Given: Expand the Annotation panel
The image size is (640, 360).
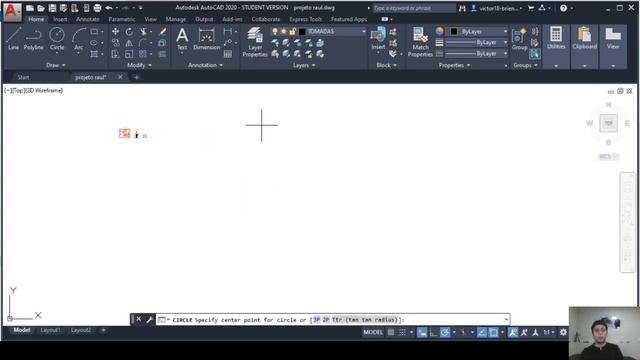Looking at the screenshot, I should [x=205, y=65].
